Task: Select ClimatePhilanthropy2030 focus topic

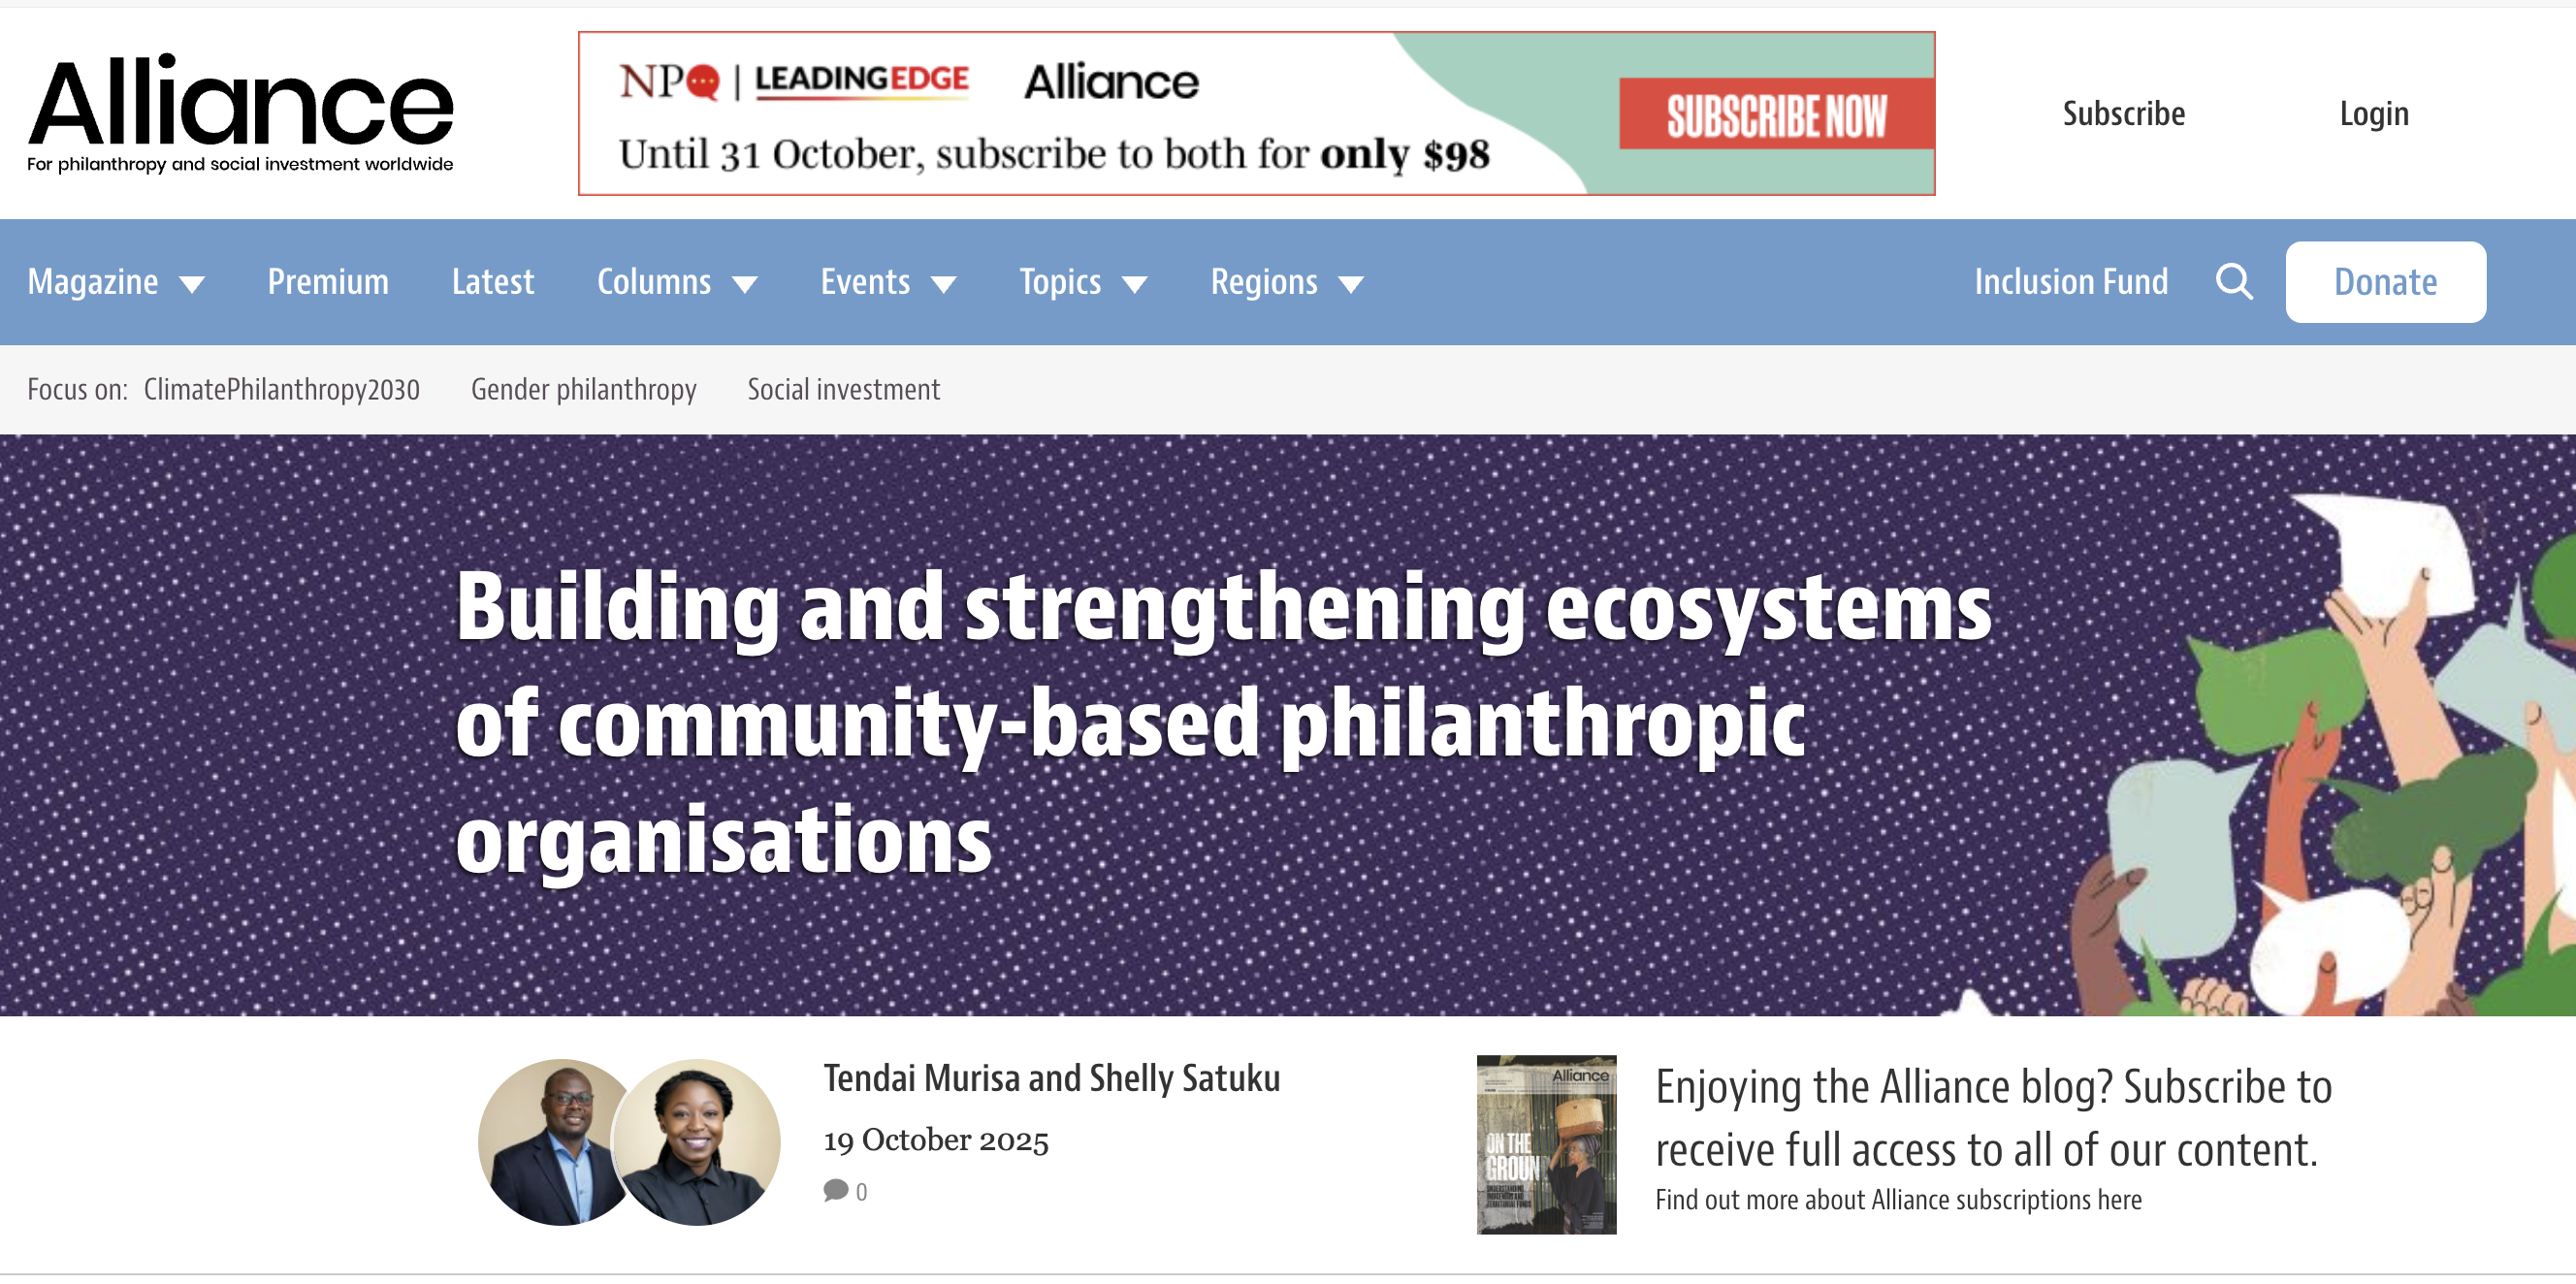Action: tap(281, 389)
